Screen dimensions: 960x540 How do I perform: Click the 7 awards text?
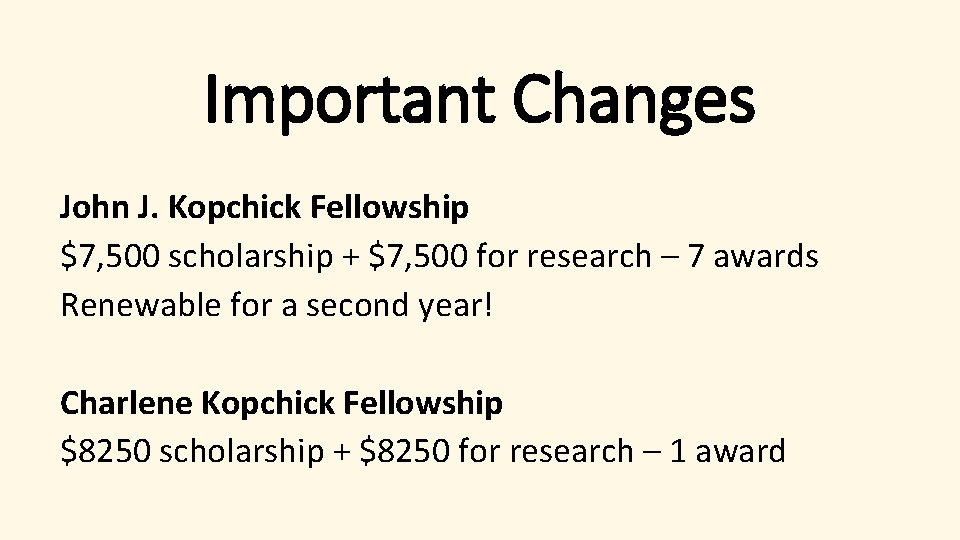coord(752,257)
